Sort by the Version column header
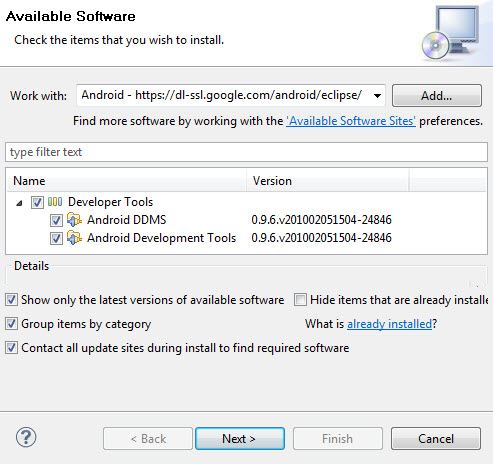 click(x=328, y=181)
